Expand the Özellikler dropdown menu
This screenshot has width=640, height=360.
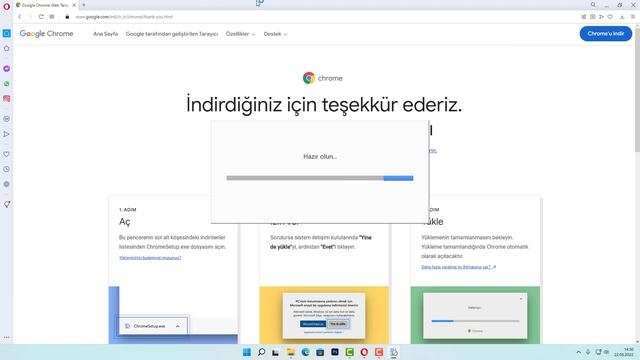[x=240, y=34]
